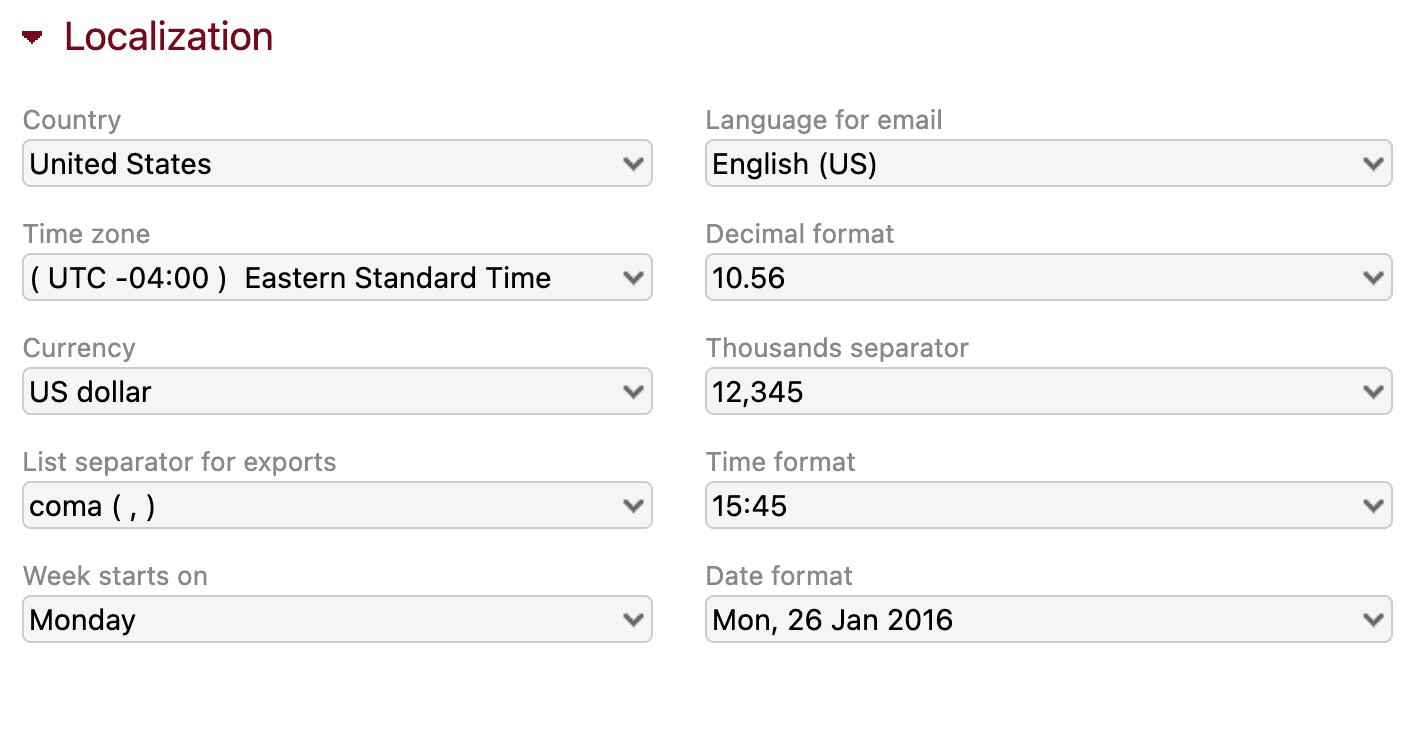
Task: Click chevron arrow on Time format field
Action: (x=1374, y=505)
